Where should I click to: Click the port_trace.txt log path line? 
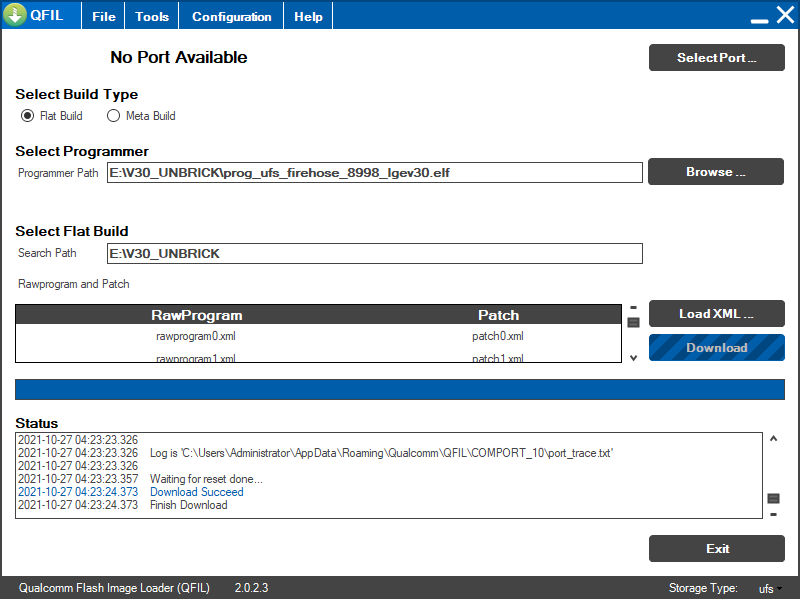tap(382, 453)
